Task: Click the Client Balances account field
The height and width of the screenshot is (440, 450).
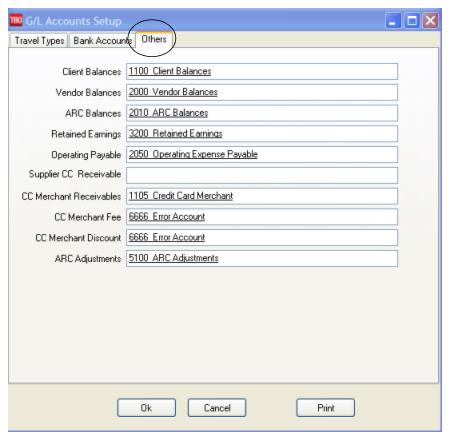Action: 262,71
